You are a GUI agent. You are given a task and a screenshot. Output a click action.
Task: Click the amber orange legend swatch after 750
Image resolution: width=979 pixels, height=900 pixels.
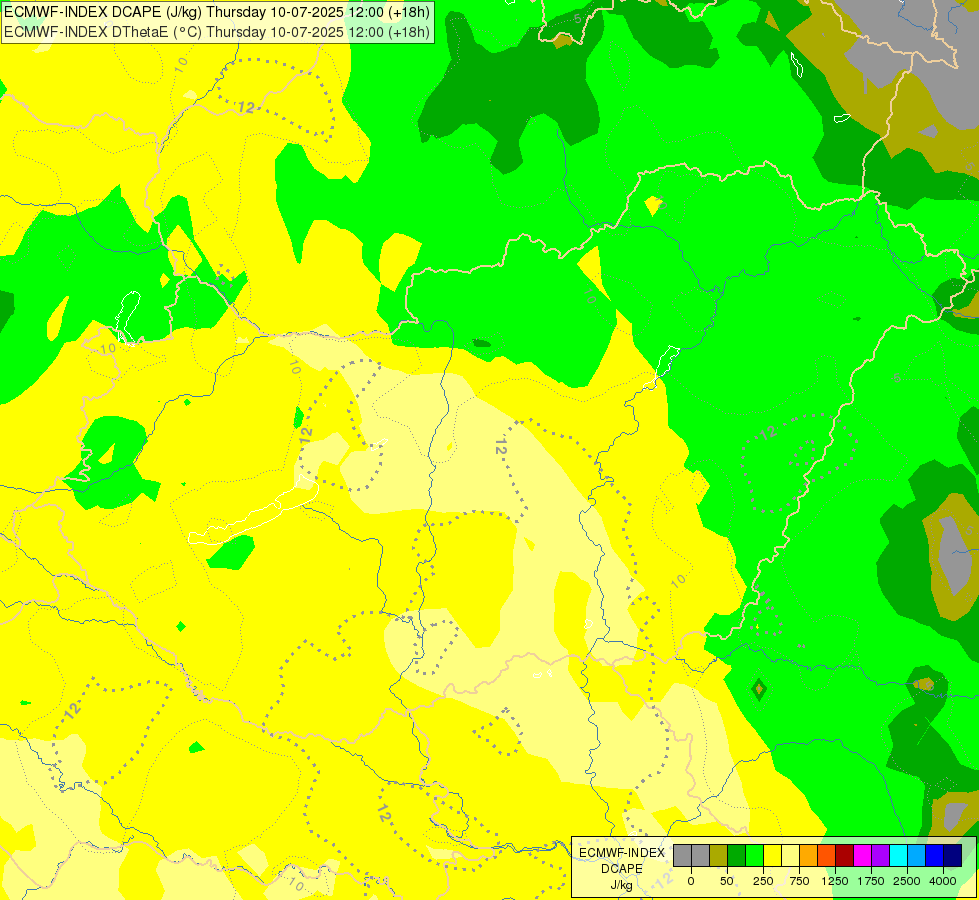pyautogui.click(x=809, y=856)
